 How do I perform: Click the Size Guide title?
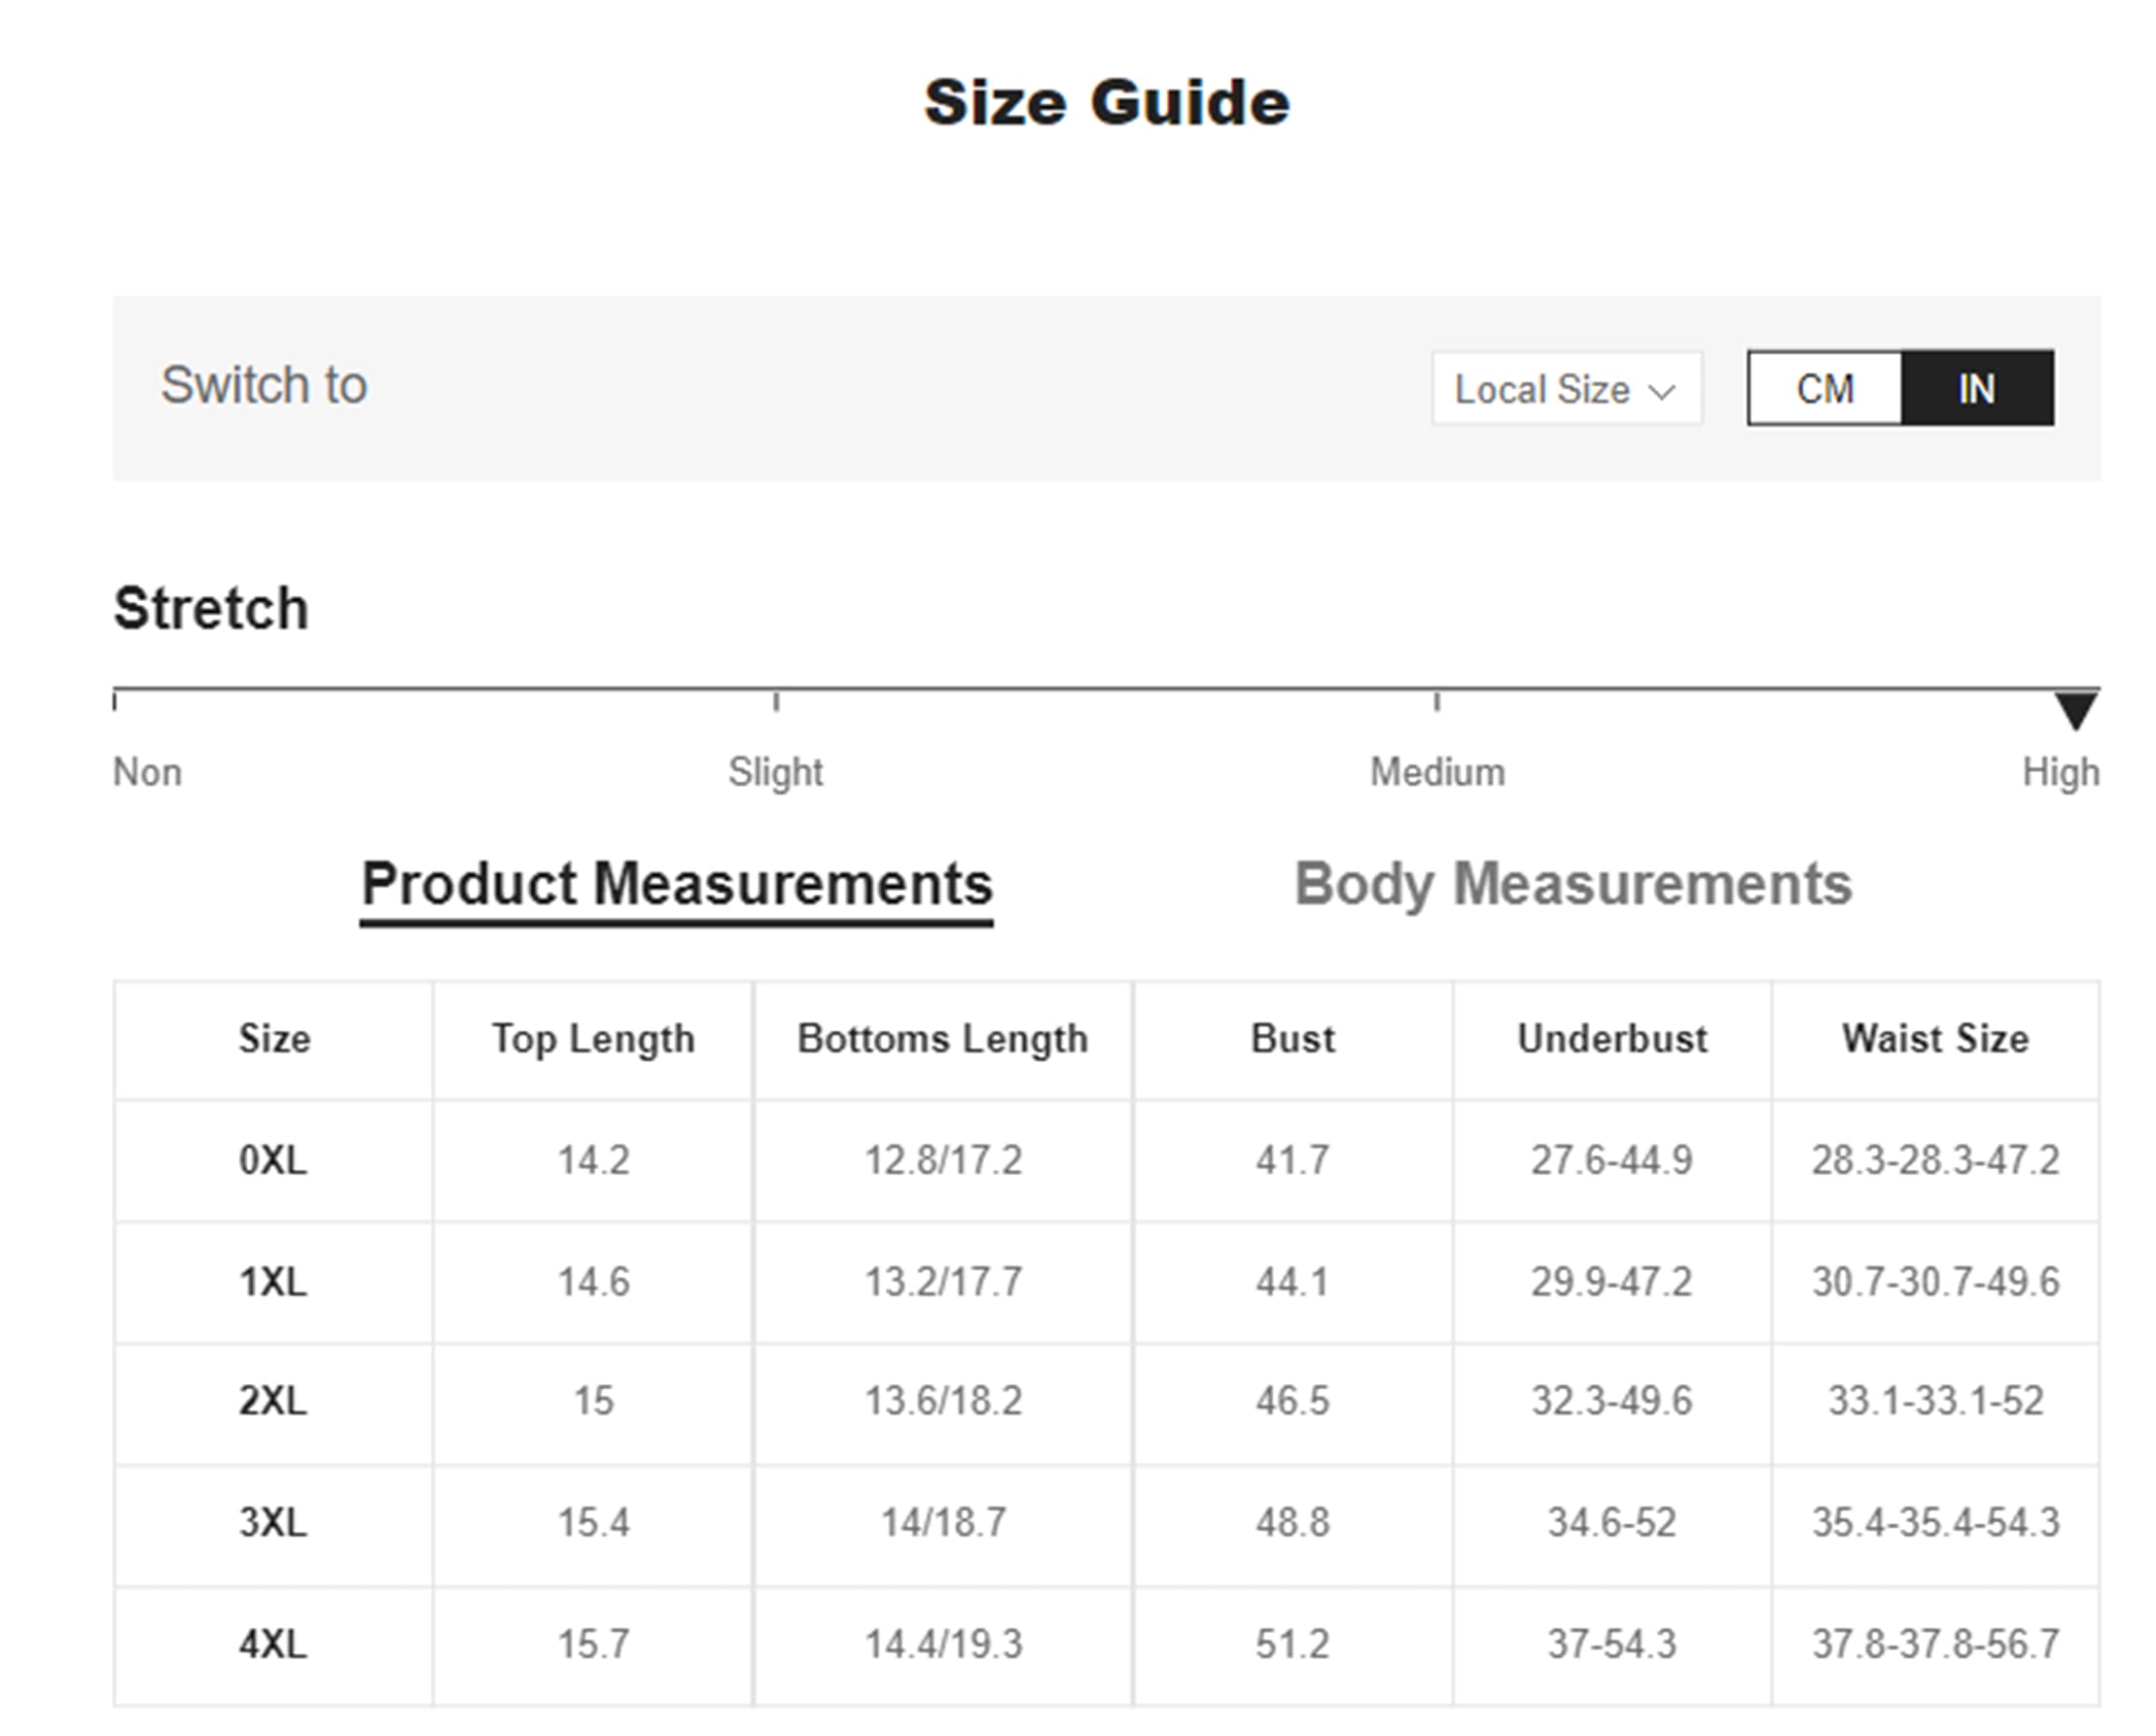pos(1106,103)
